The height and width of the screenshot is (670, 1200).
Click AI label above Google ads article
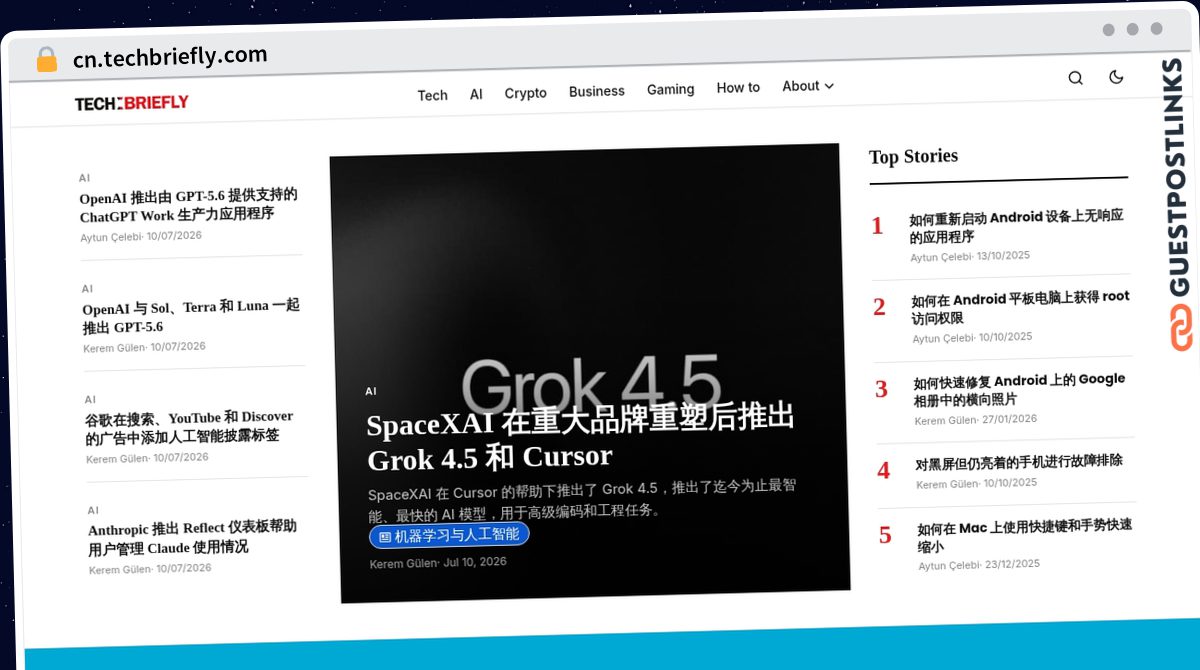tap(90, 399)
